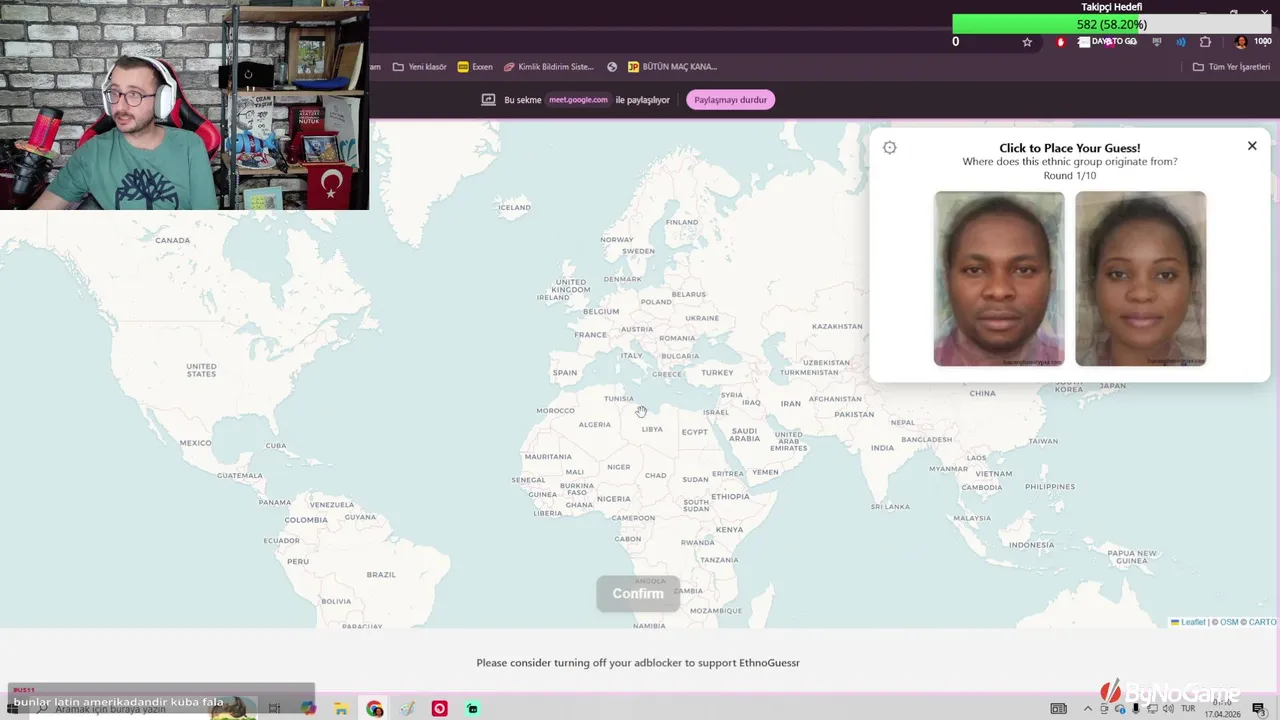The width and height of the screenshot is (1280, 720).
Task: Click the meet.google.com sharing chip
Action: 578,100
